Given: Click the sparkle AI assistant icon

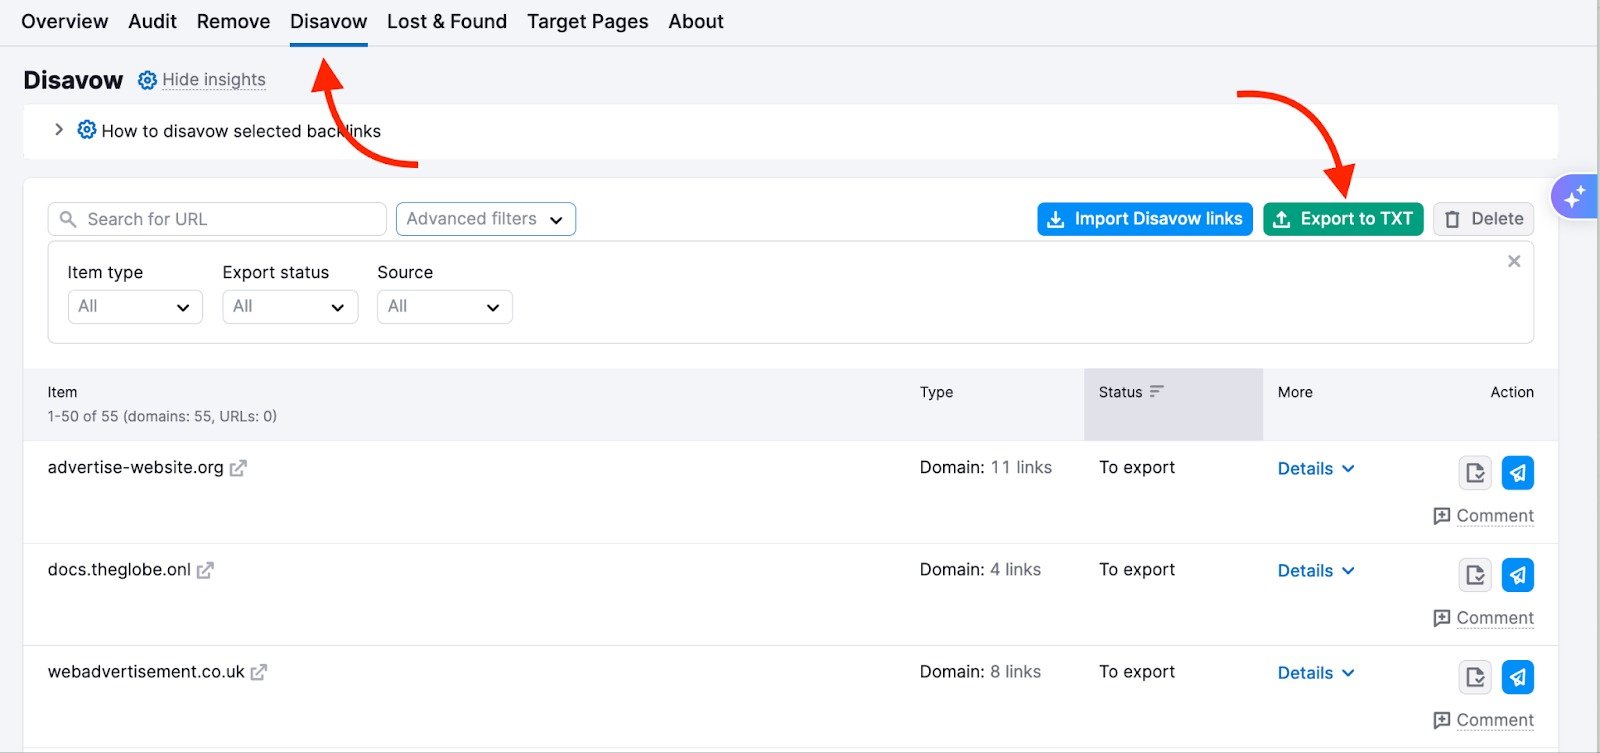Looking at the screenshot, I should [x=1575, y=197].
